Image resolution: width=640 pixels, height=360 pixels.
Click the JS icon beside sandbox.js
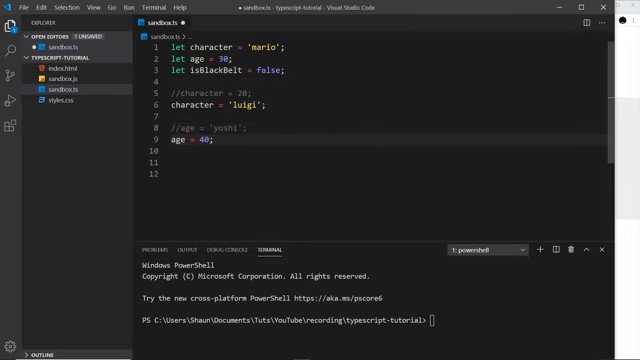point(42,79)
